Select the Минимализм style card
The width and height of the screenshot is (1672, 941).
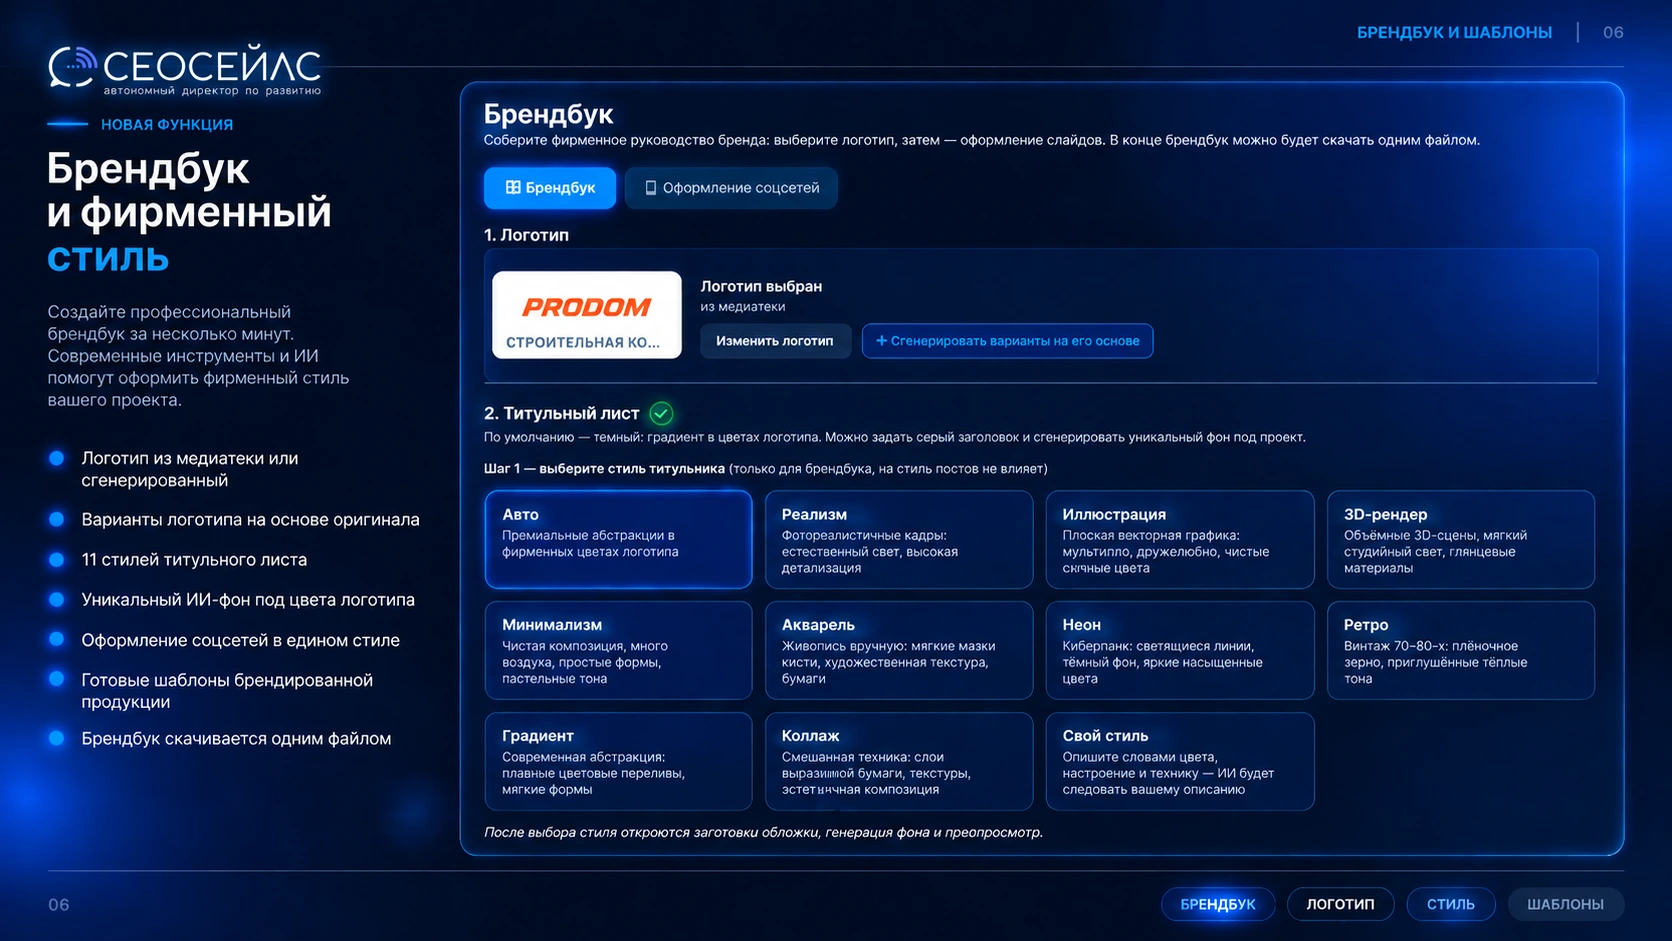(x=618, y=650)
